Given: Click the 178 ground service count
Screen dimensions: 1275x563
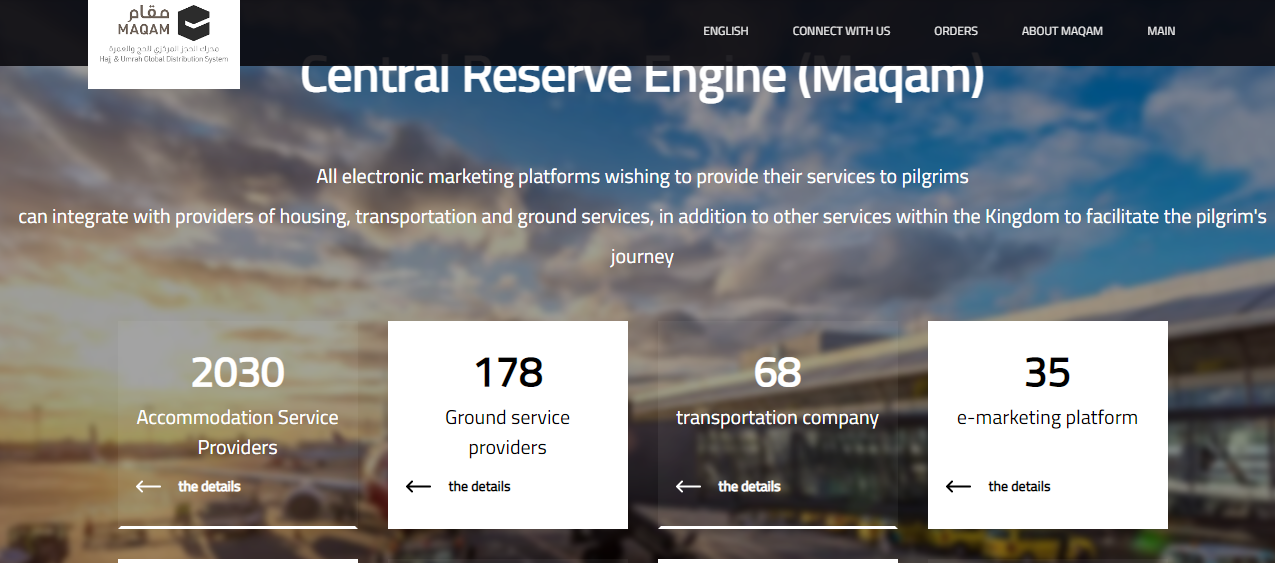Looking at the screenshot, I should coord(508,373).
